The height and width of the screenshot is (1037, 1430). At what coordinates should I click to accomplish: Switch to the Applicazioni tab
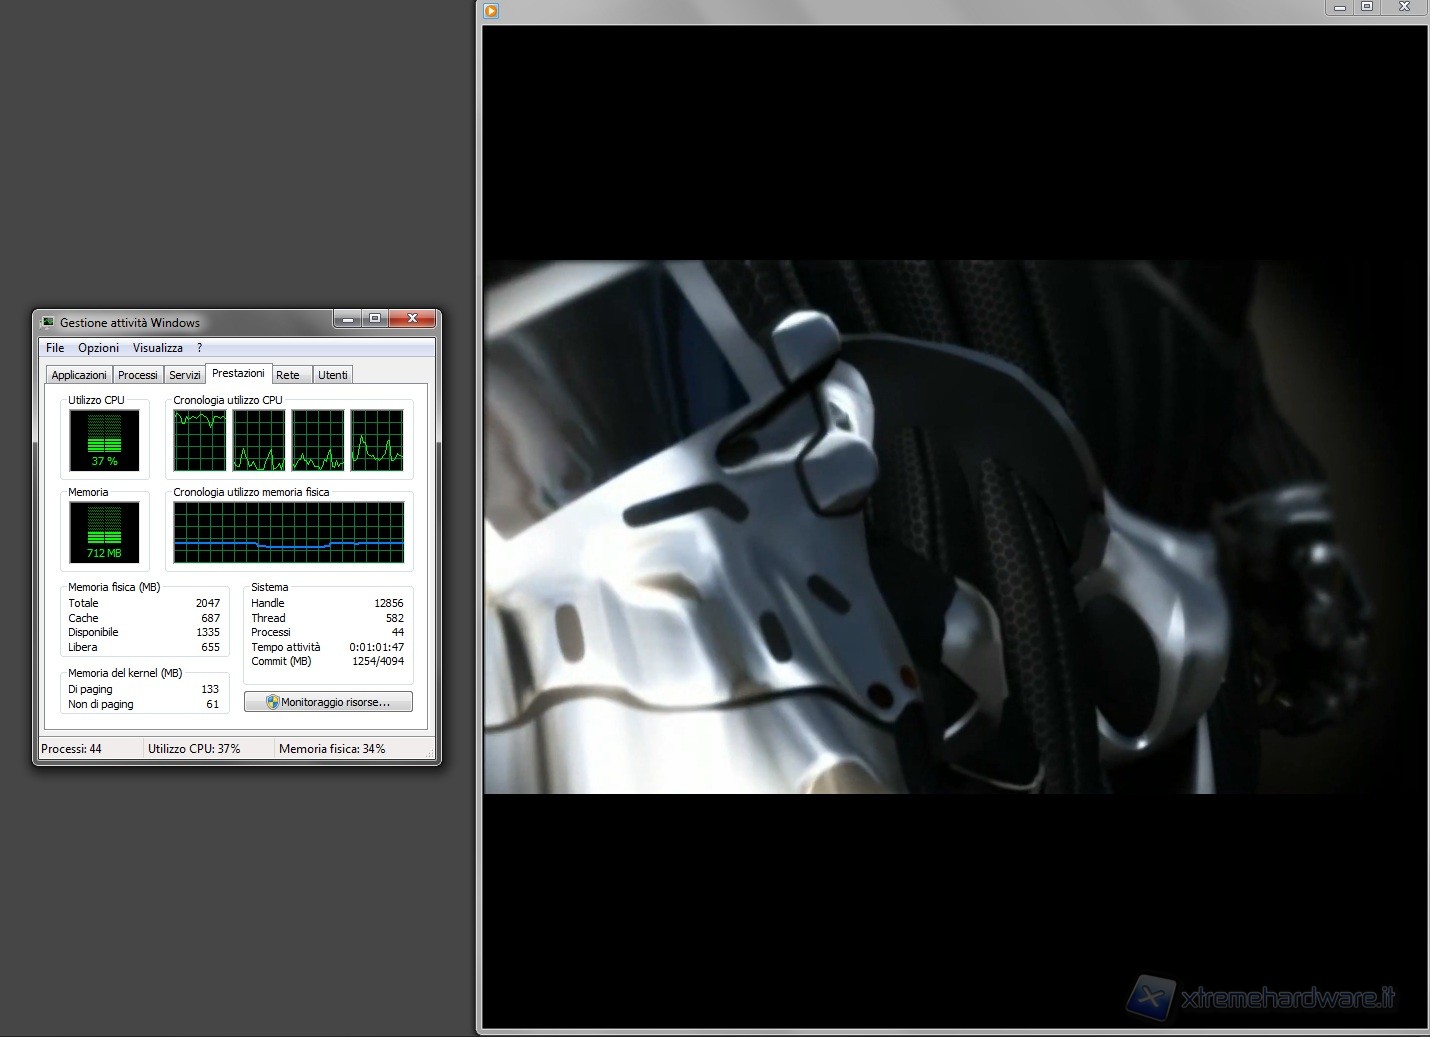coord(79,375)
